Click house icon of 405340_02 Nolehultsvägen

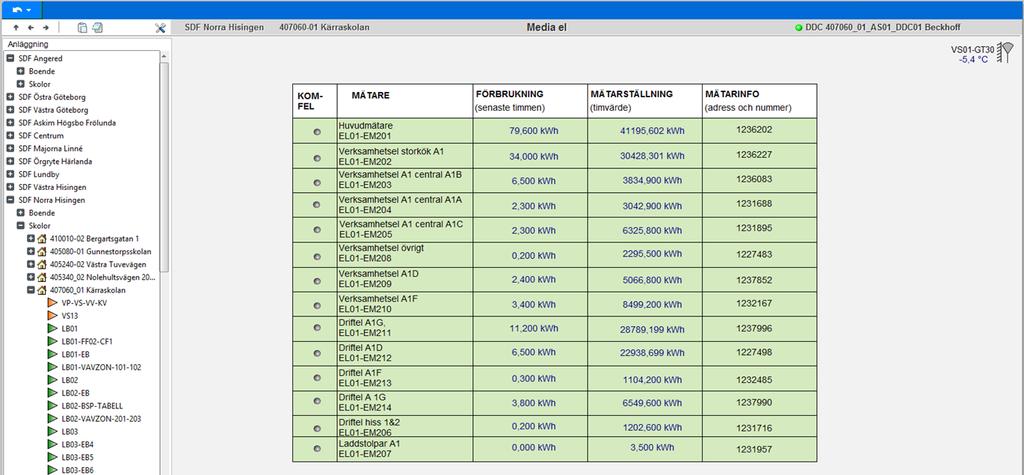coord(42,277)
